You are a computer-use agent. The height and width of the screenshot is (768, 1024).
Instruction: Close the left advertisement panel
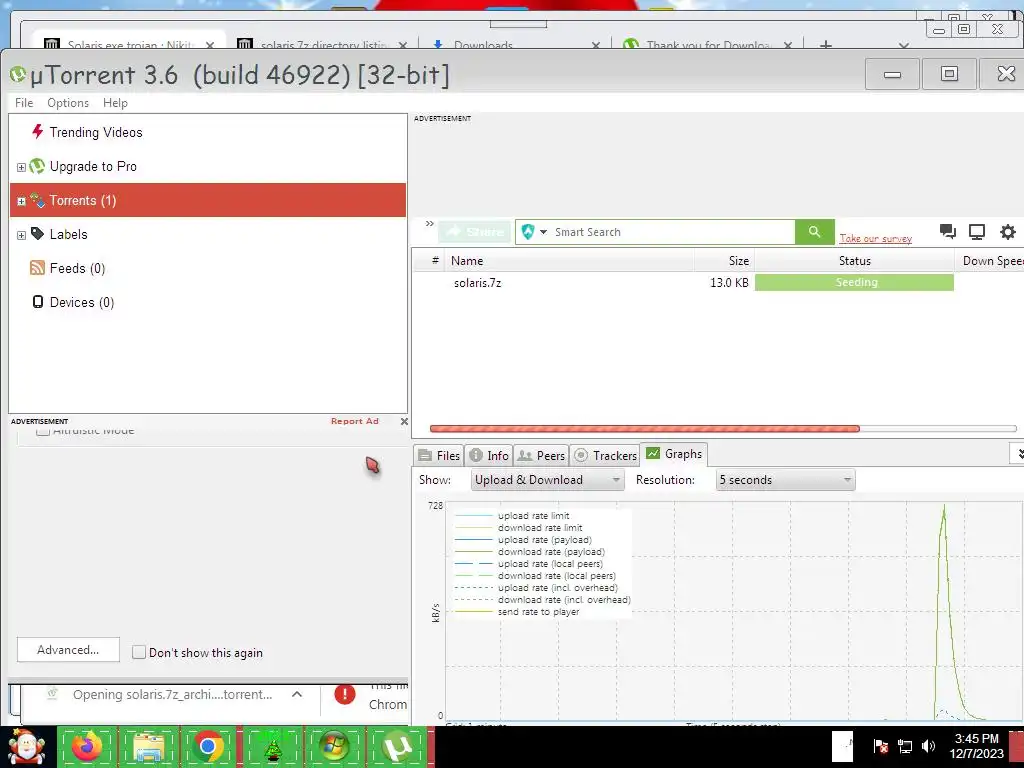[x=404, y=422]
